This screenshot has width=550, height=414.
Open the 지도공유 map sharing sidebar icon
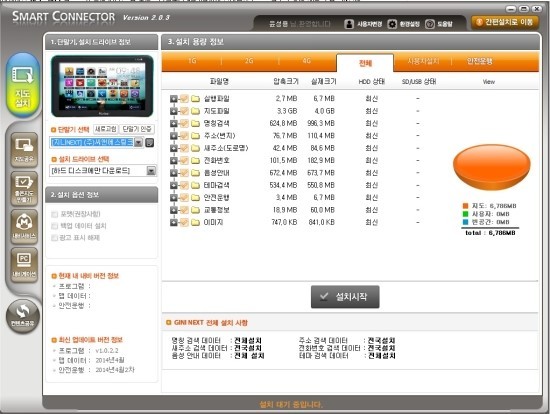pos(24,149)
